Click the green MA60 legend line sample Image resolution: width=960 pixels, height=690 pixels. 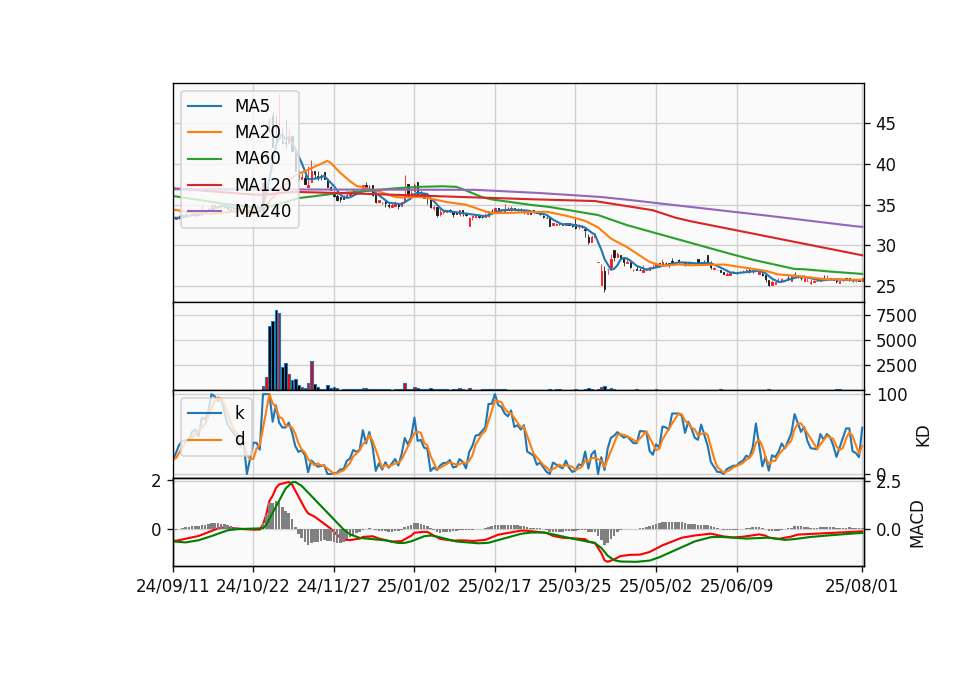(x=204, y=159)
